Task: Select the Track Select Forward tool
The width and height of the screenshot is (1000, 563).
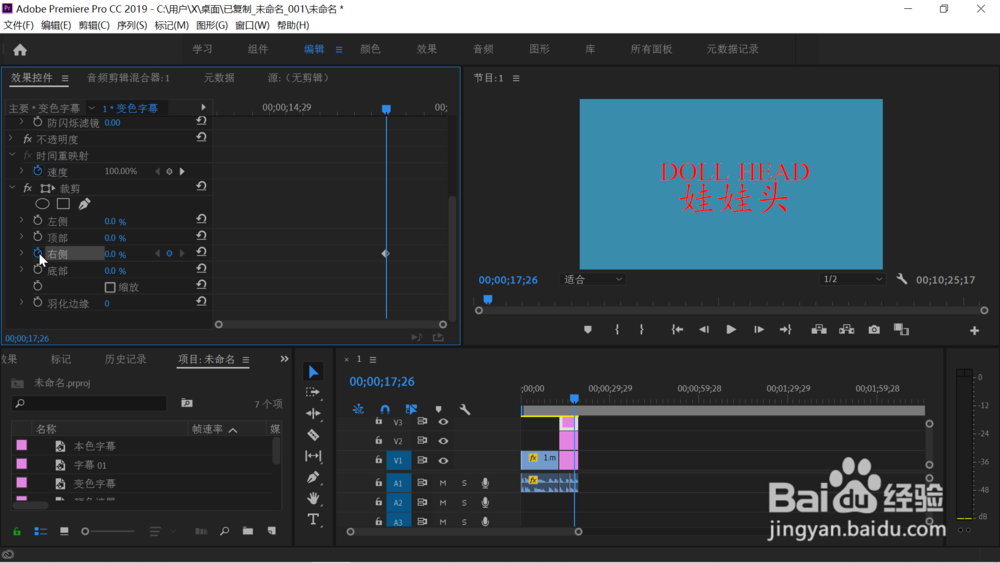Action: pyautogui.click(x=312, y=392)
